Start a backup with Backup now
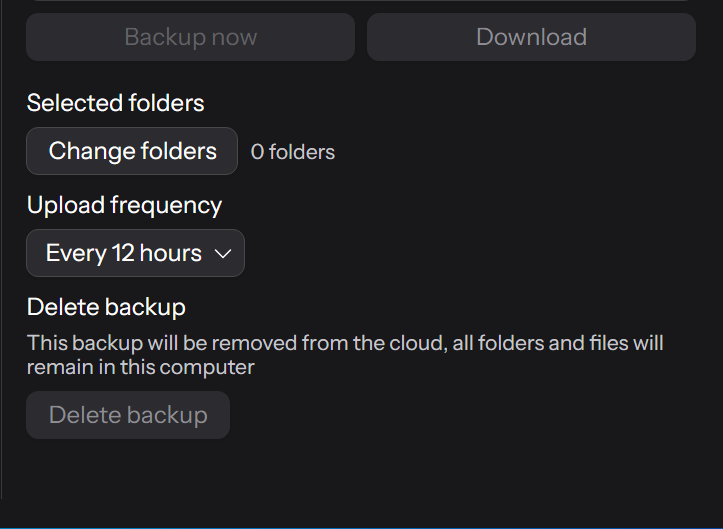 coord(190,38)
